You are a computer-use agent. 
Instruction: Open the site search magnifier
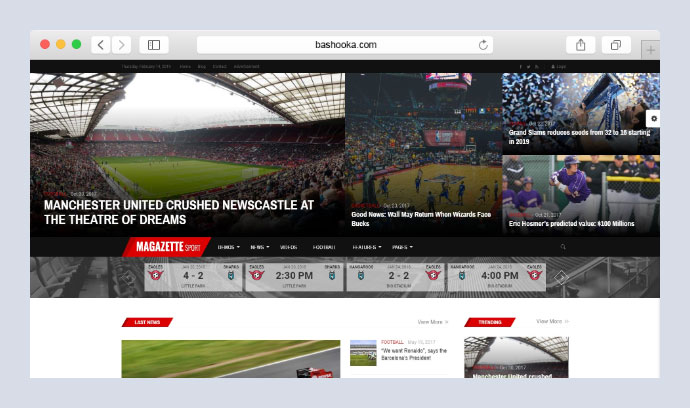pos(563,247)
